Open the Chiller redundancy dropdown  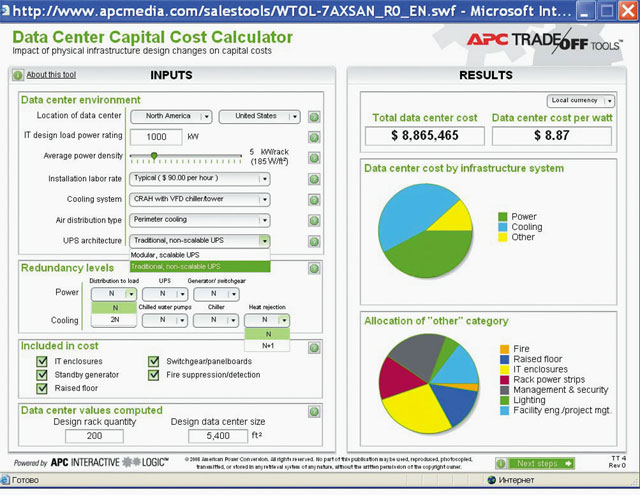[216, 320]
